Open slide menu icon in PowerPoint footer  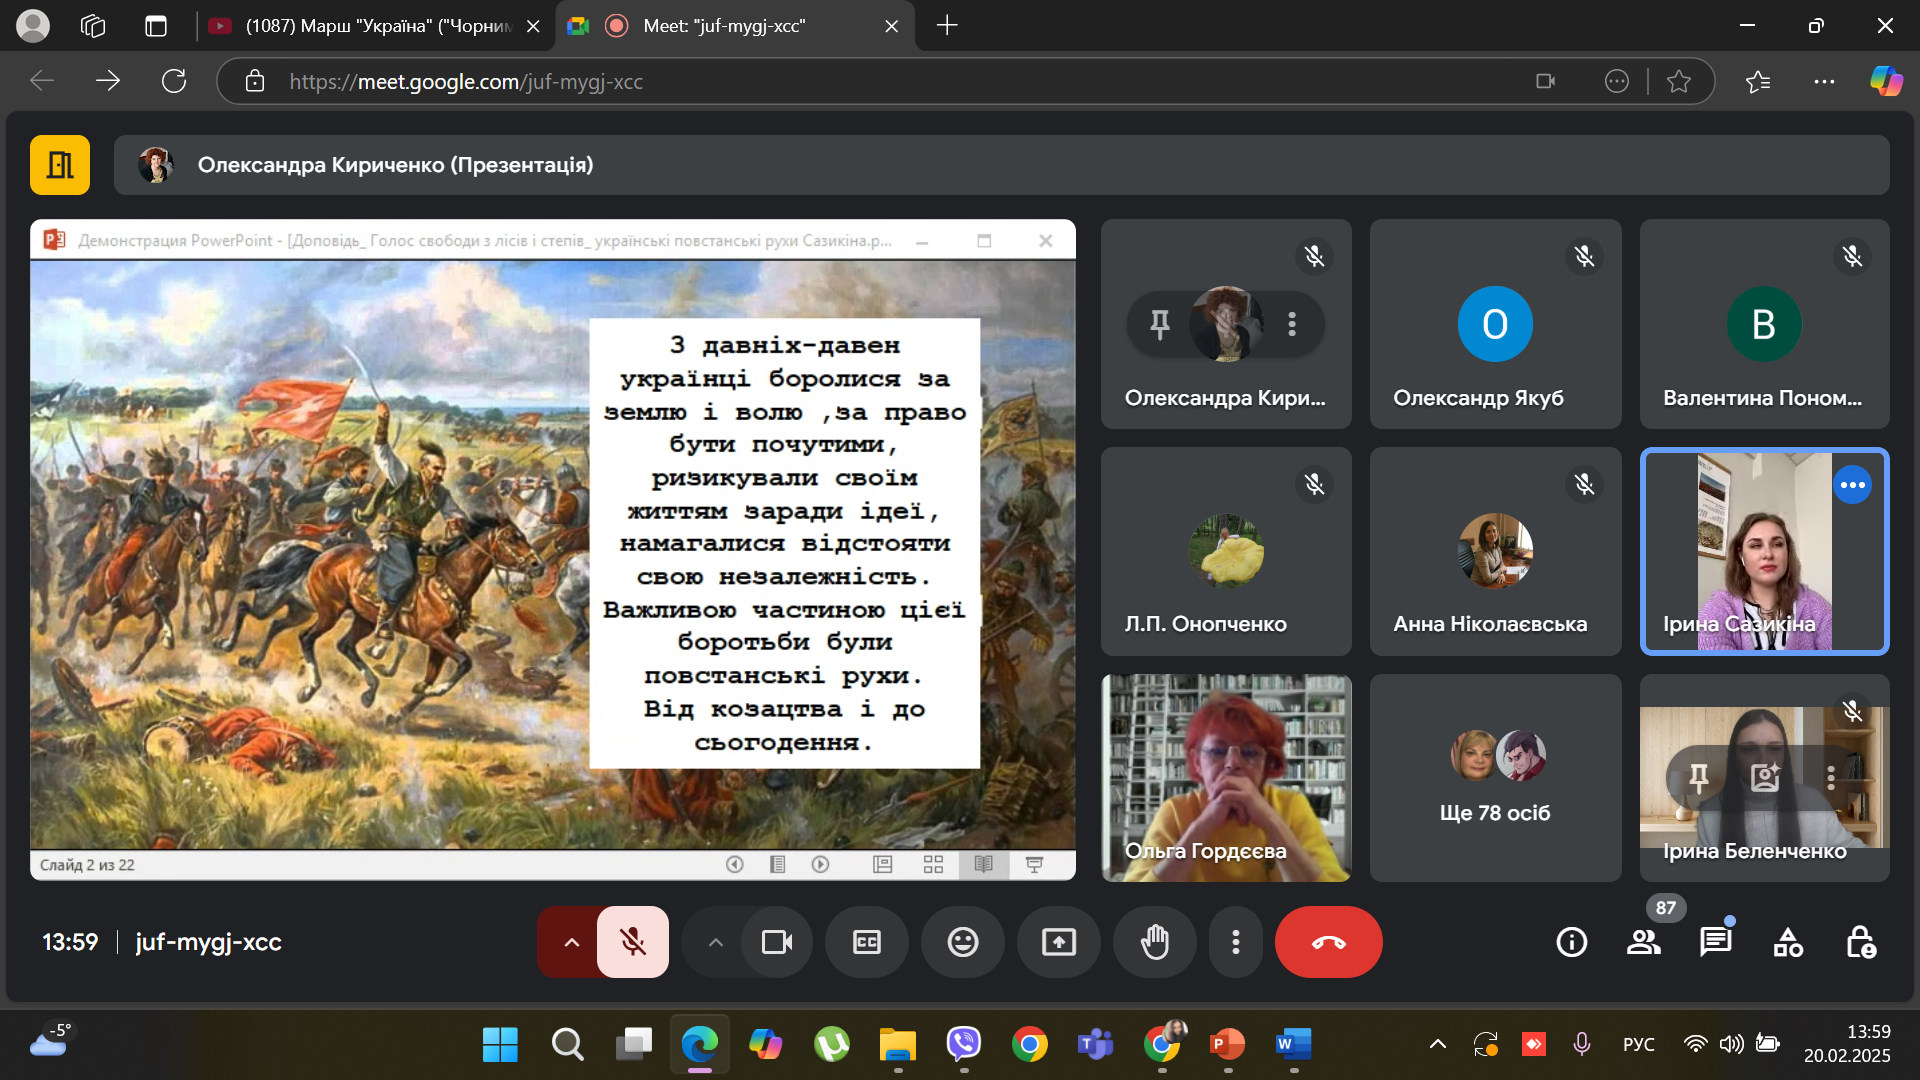click(778, 864)
